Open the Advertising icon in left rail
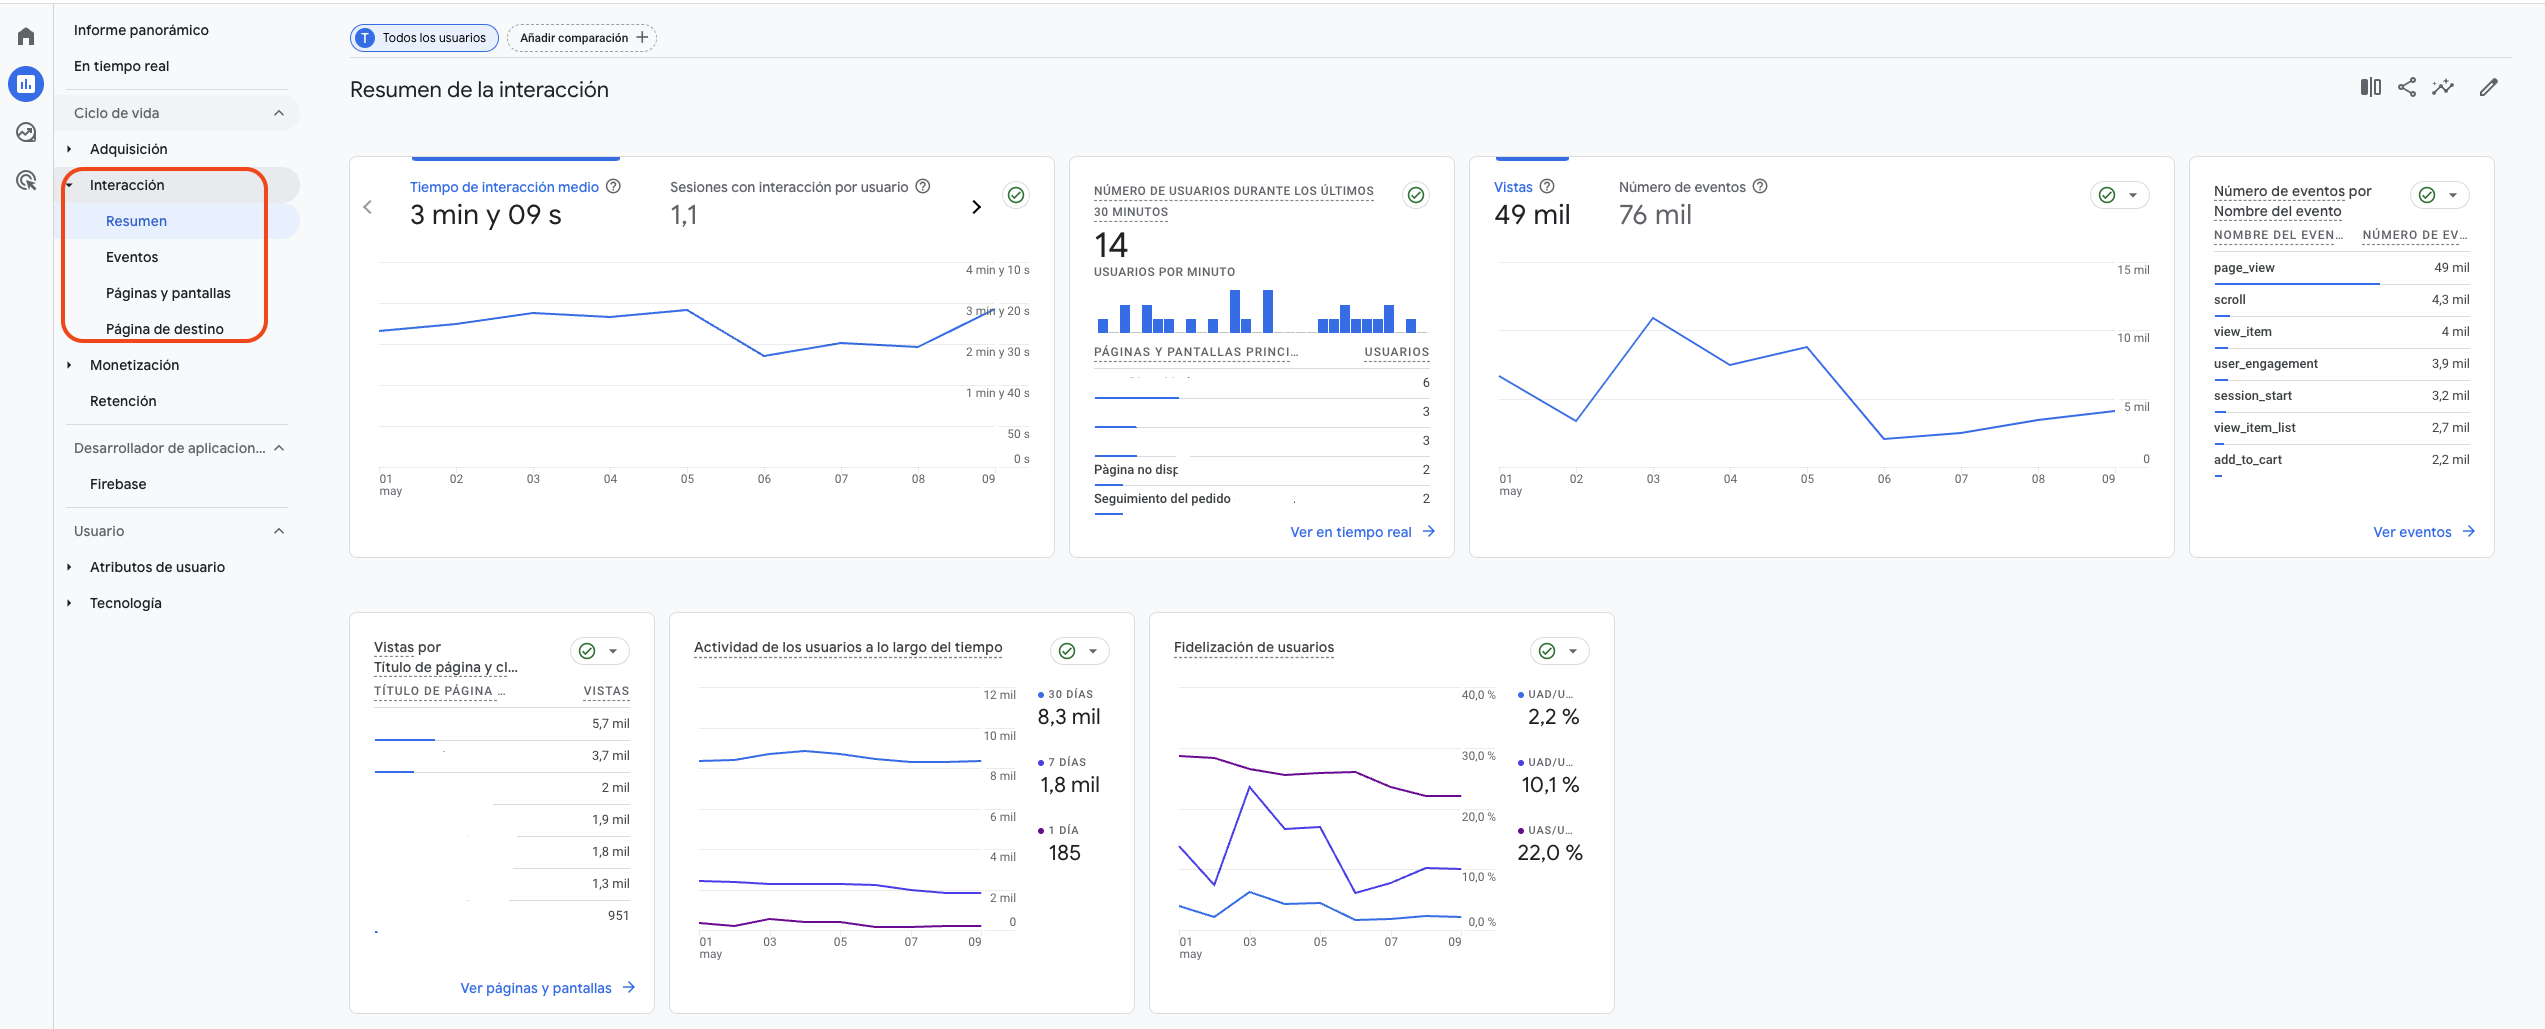Viewport: 2545px width, 1029px height. pyautogui.click(x=26, y=180)
